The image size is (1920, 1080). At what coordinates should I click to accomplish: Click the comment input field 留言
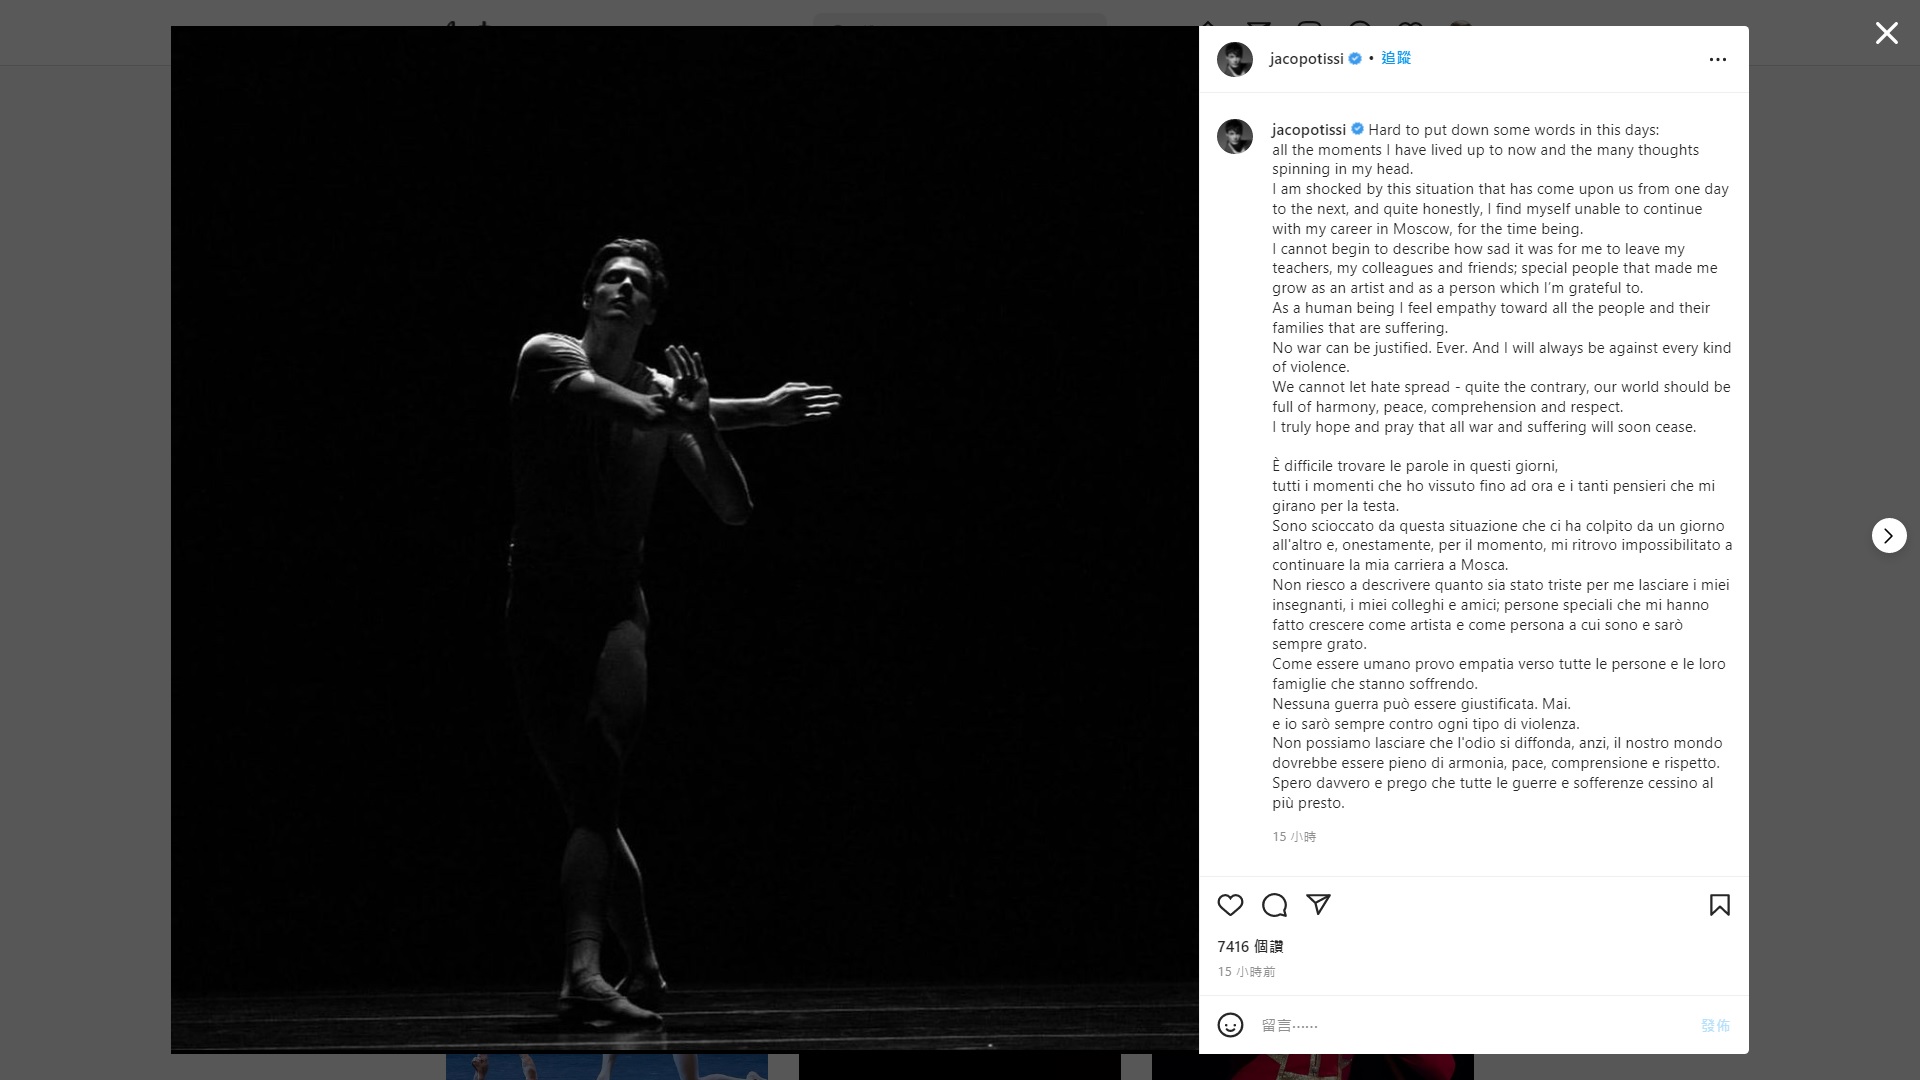click(x=1470, y=1025)
